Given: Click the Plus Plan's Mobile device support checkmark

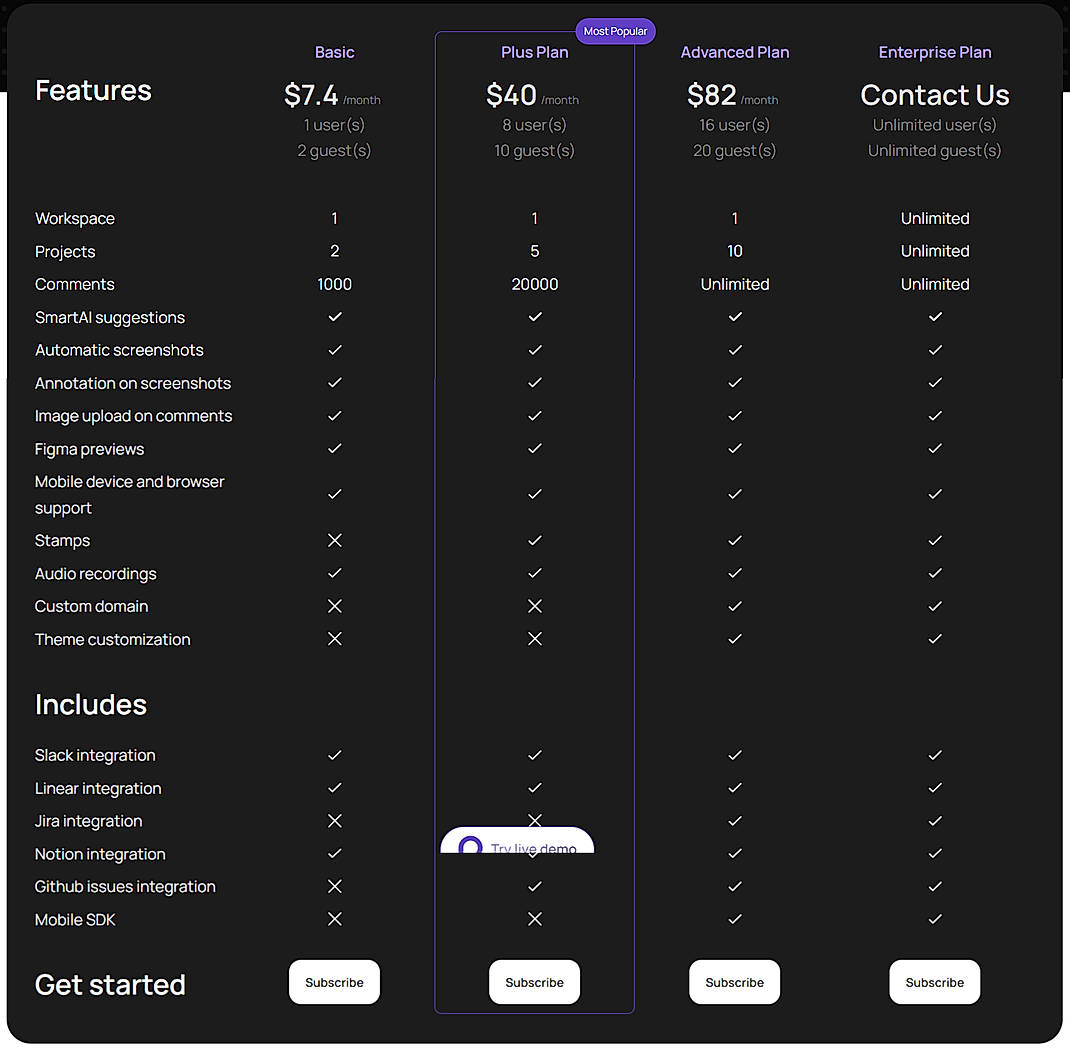Looking at the screenshot, I should click(x=535, y=494).
